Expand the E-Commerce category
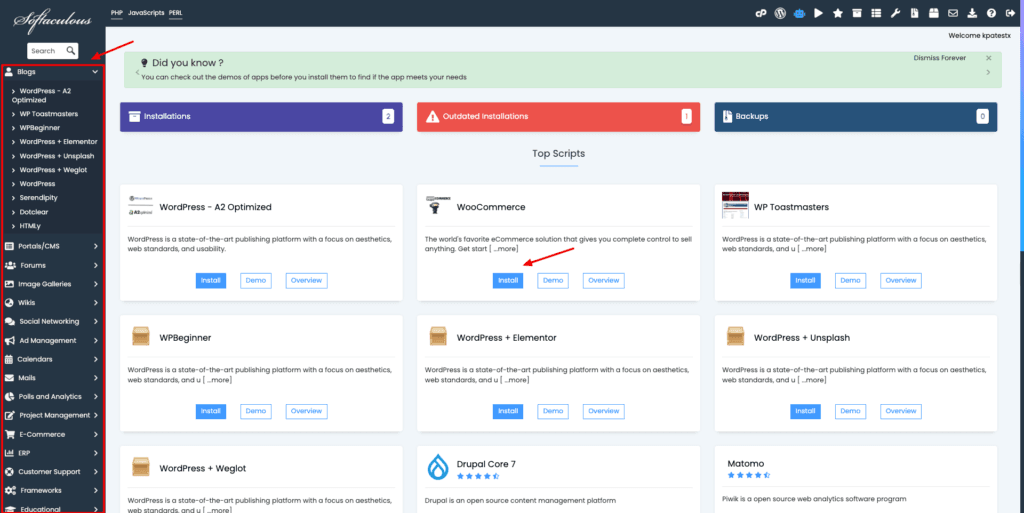The width and height of the screenshot is (1024, 513). point(52,434)
